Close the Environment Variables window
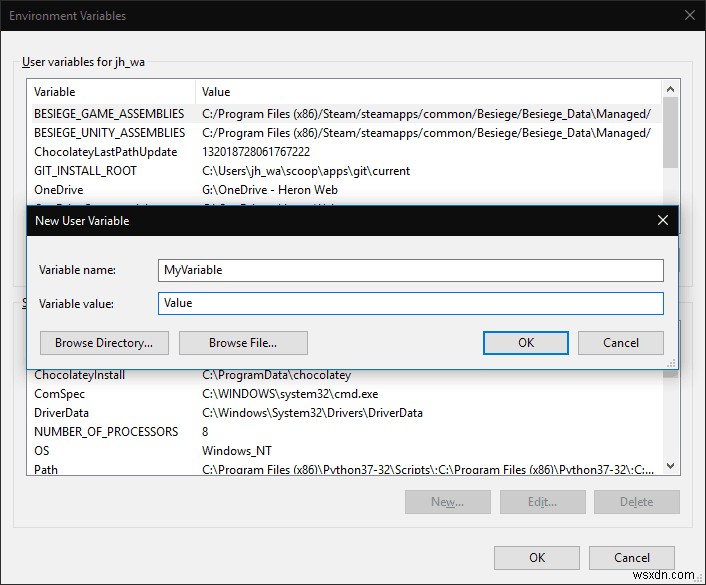The width and height of the screenshot is (706, 585). click(x=689, y=15)
